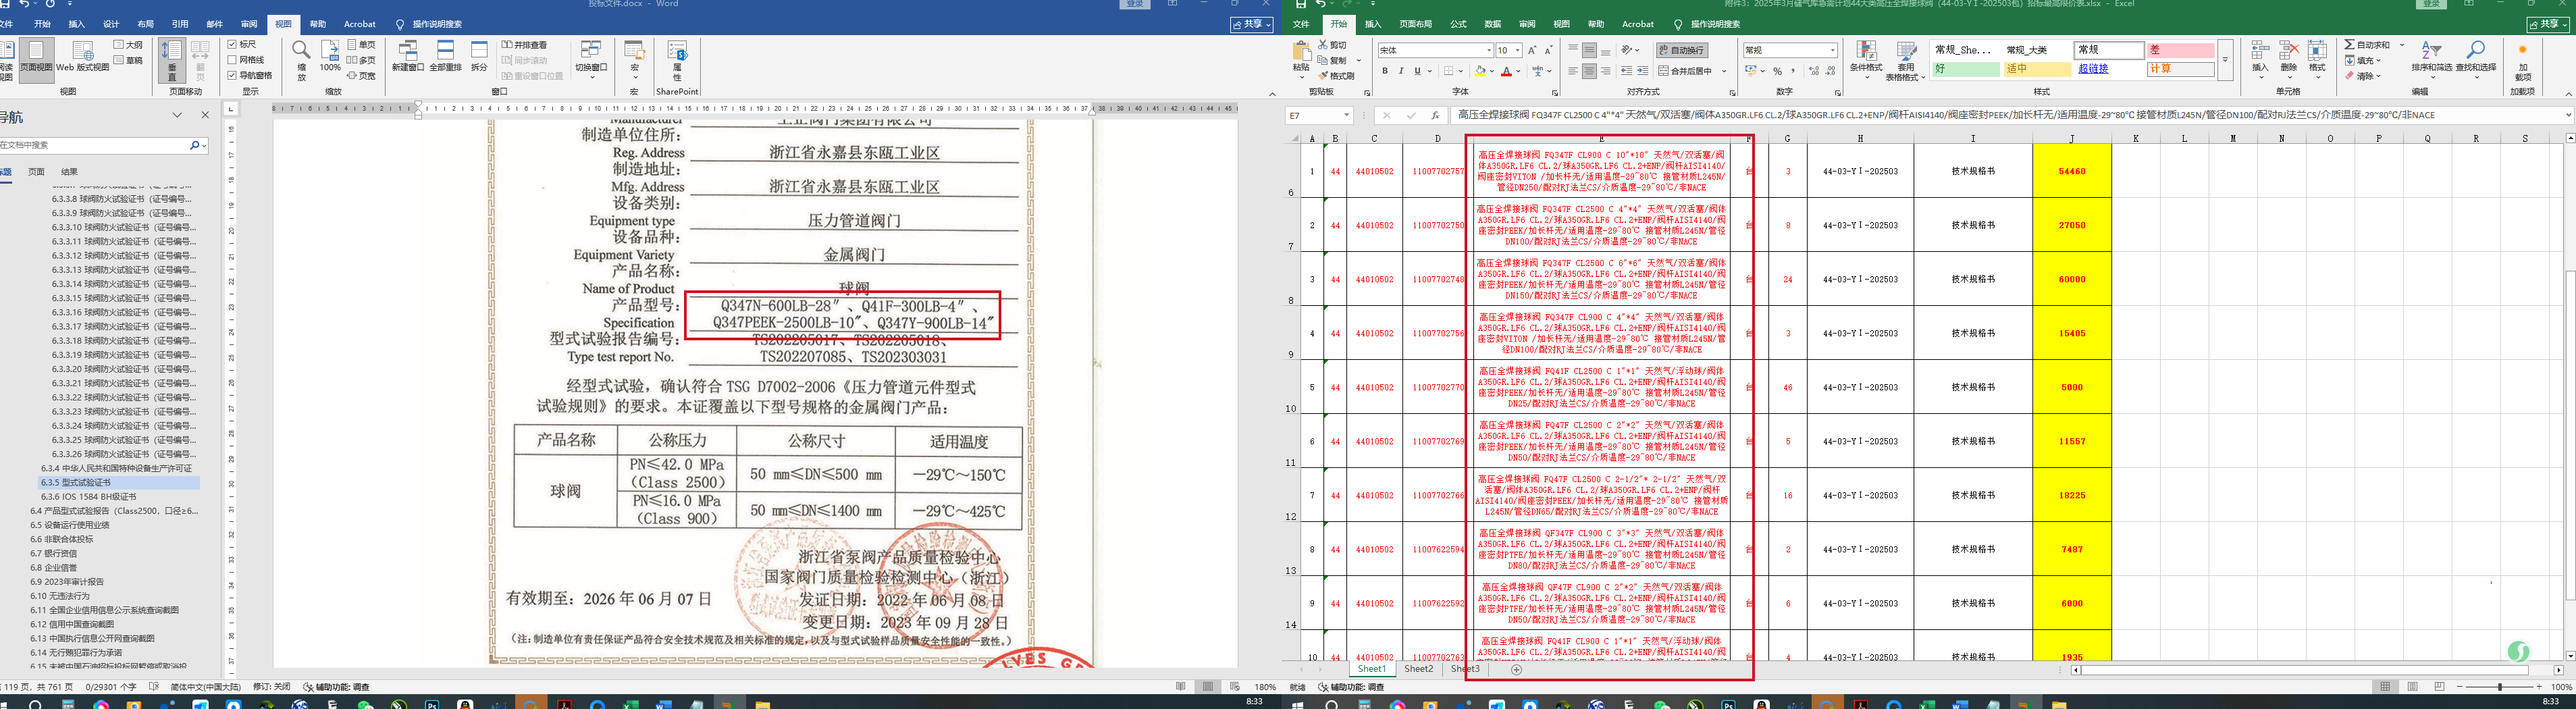The image size is (2576, 709).
Task: Select the cell containing 54460
Action: click(x=2072, y=171)
